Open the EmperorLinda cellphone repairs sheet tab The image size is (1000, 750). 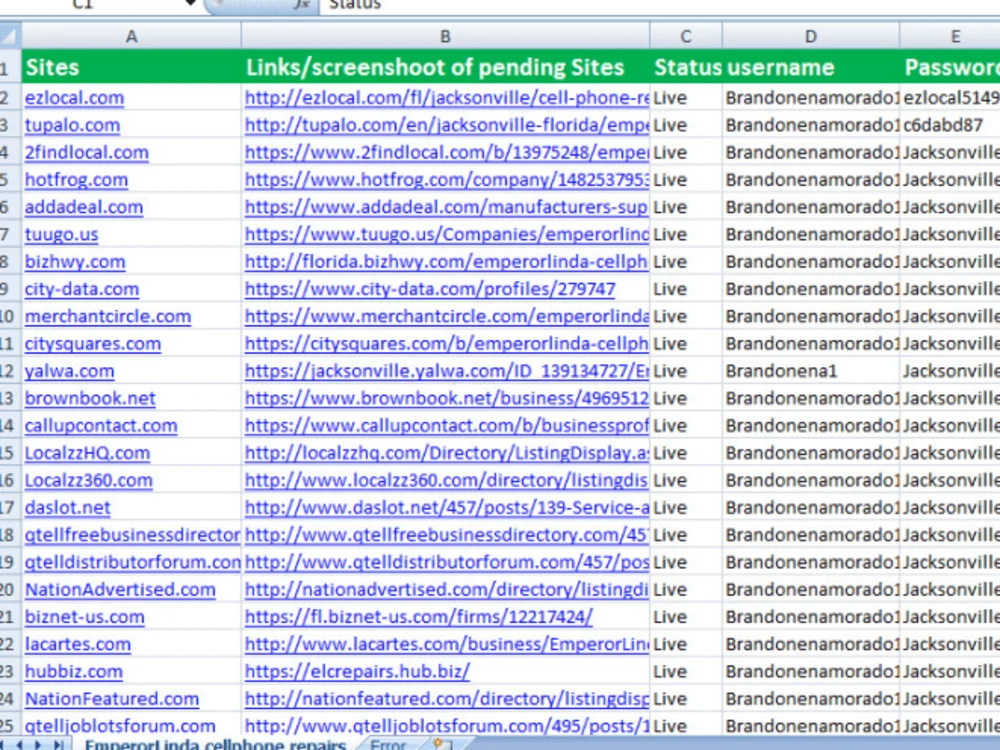point(215,744)
